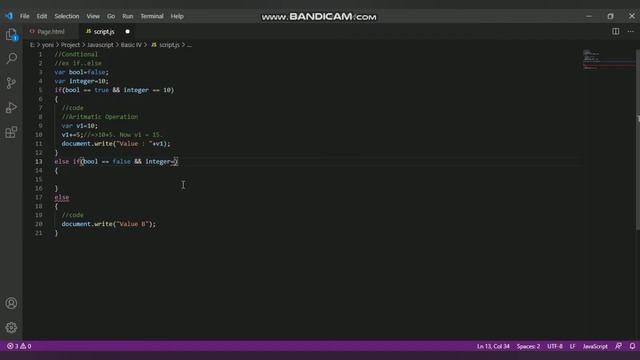Click the //Aritmatic Operation comment

pos(100,117)
